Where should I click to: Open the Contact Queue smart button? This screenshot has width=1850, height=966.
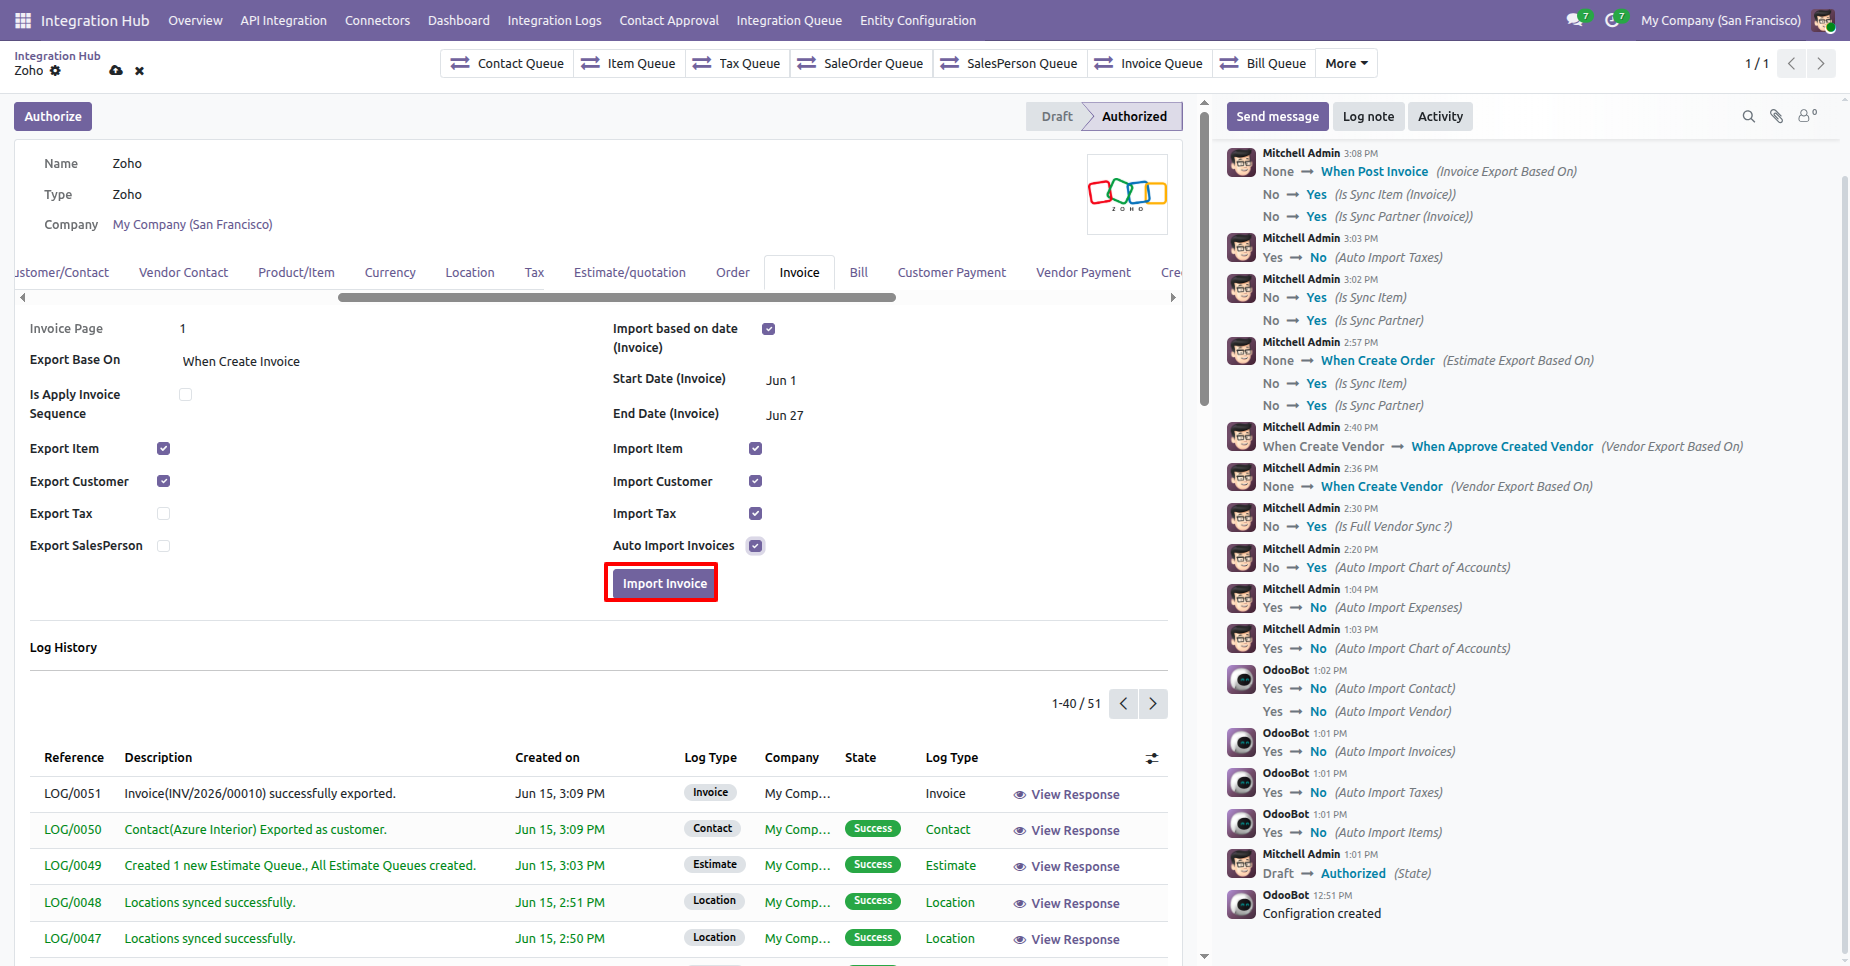tap(507, 64)
